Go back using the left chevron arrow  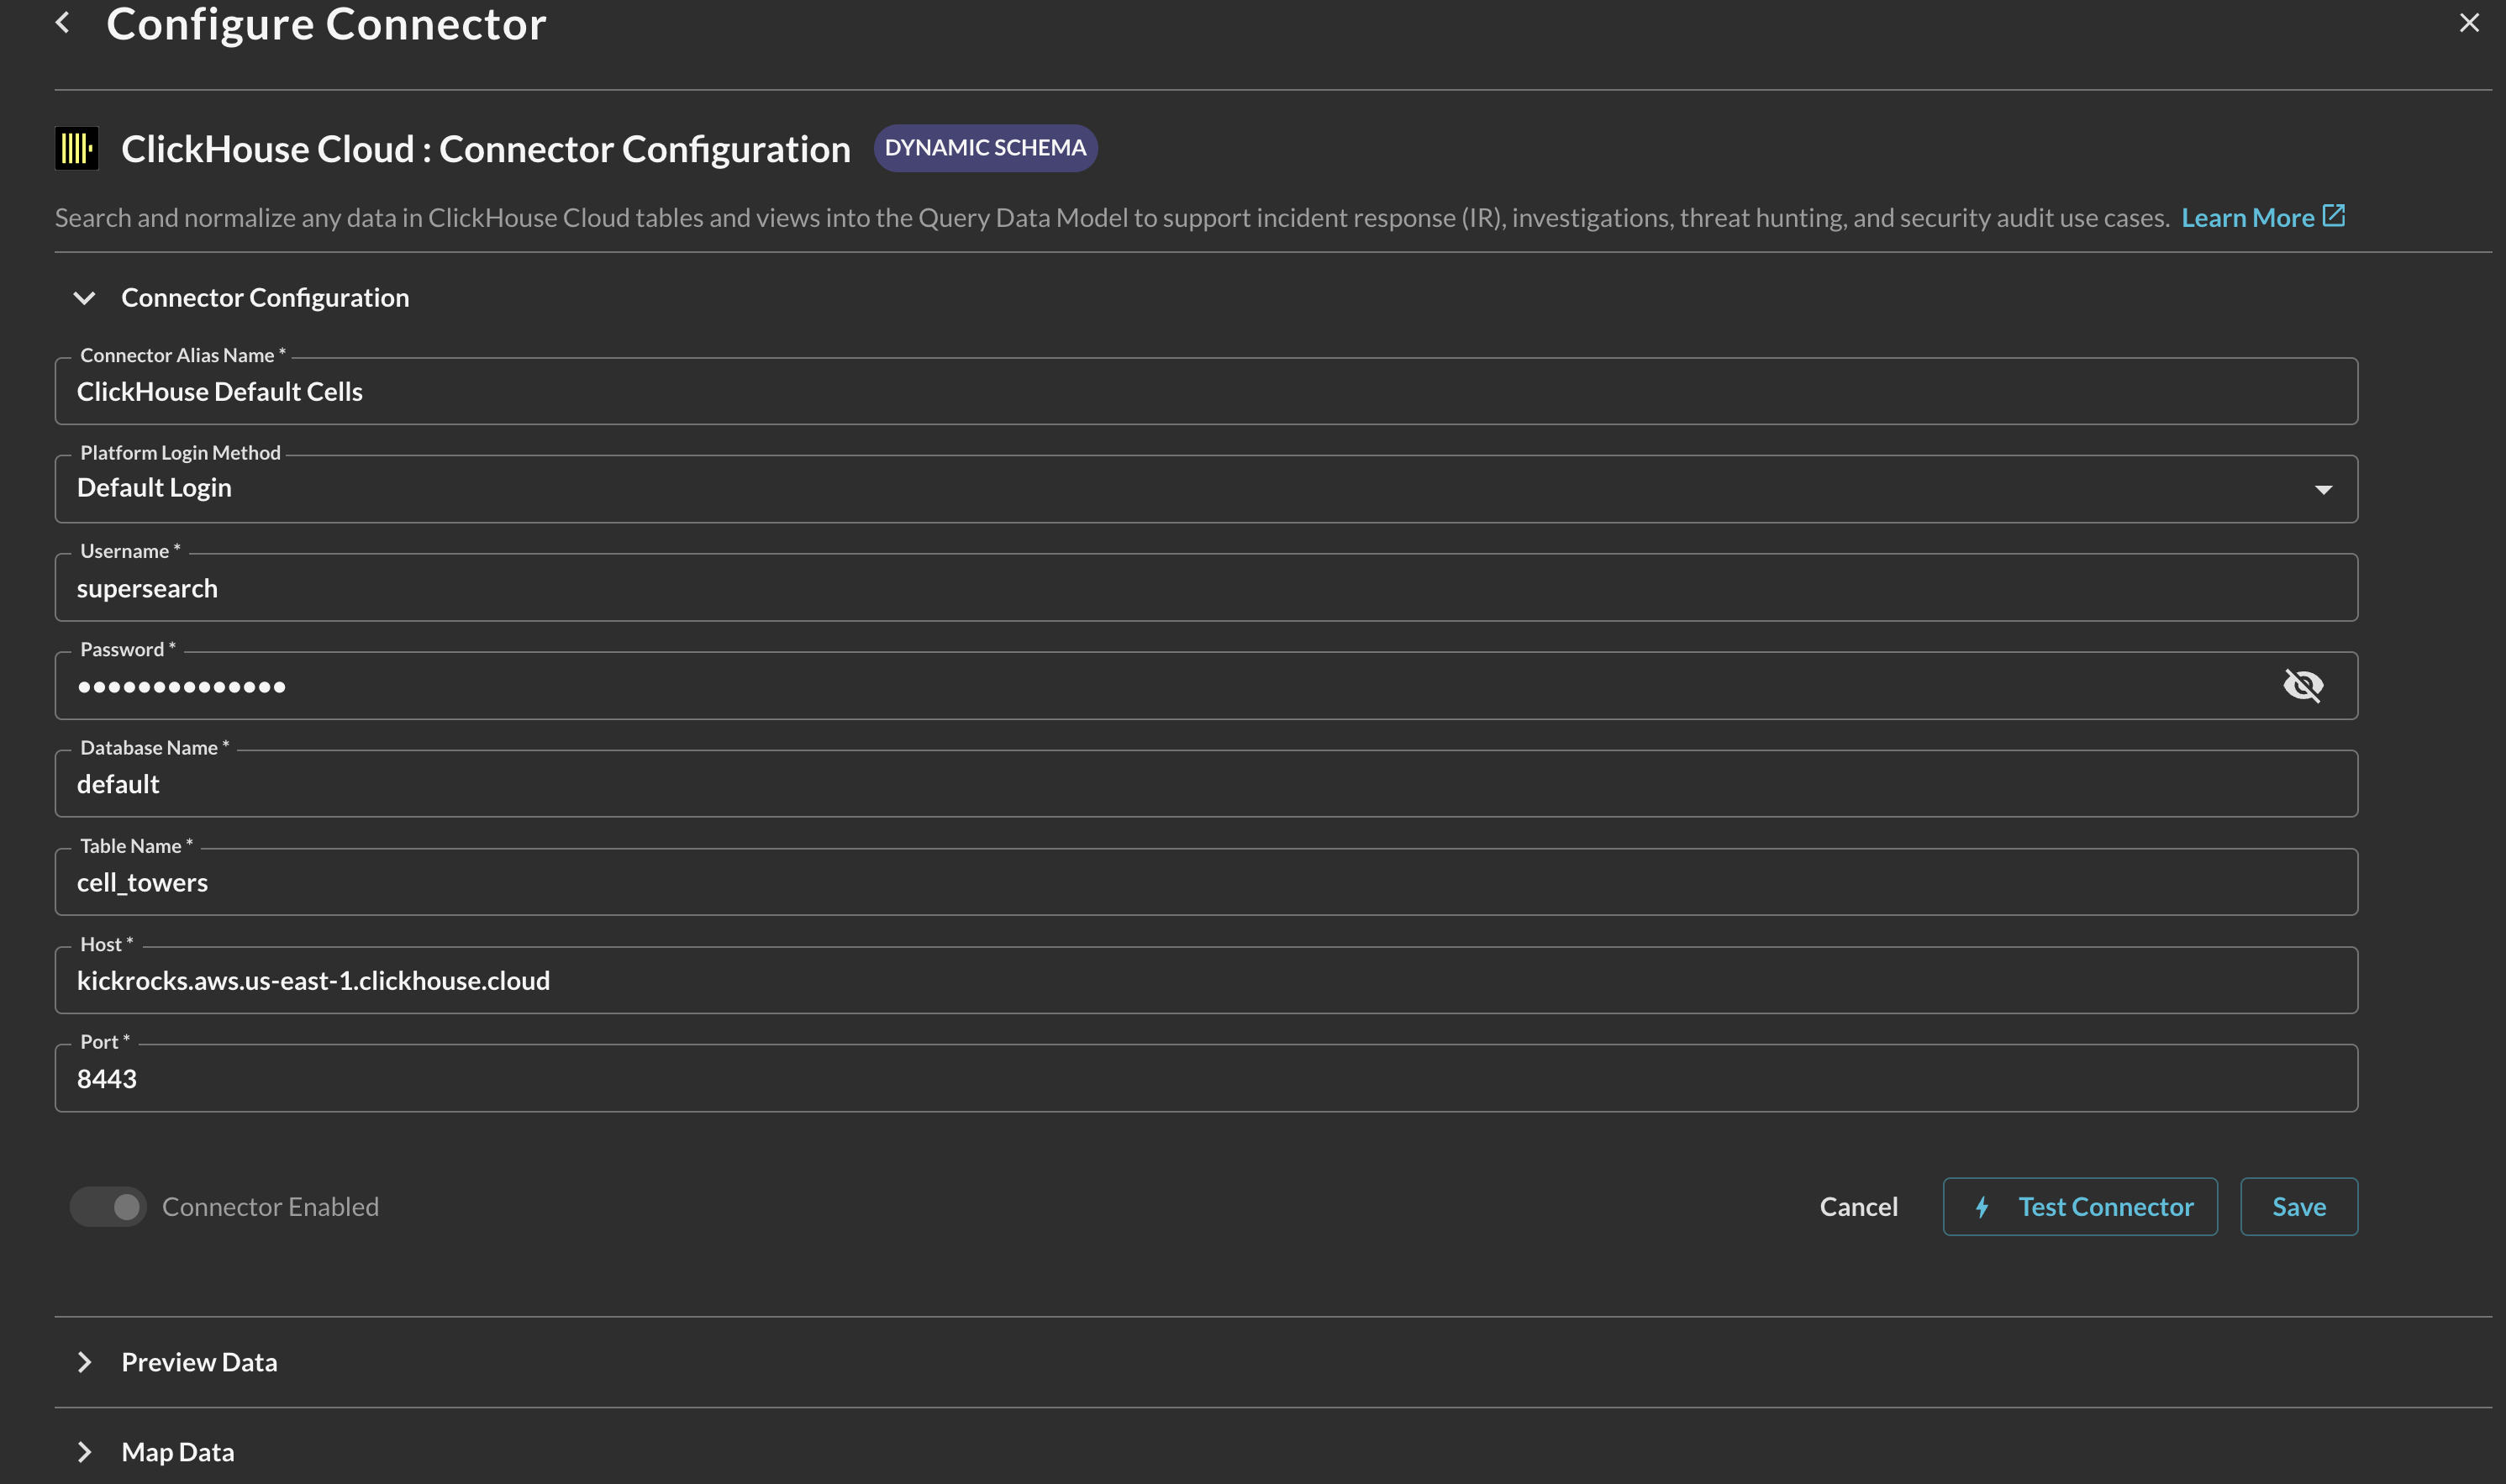click(63, 22)
